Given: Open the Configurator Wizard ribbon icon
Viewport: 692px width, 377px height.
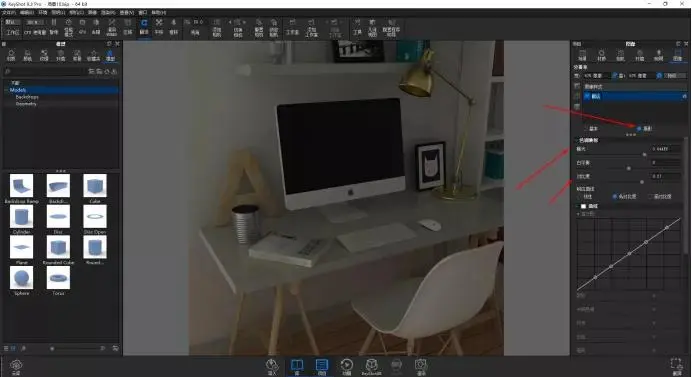Looking at the screenshot, I should 391,27.
